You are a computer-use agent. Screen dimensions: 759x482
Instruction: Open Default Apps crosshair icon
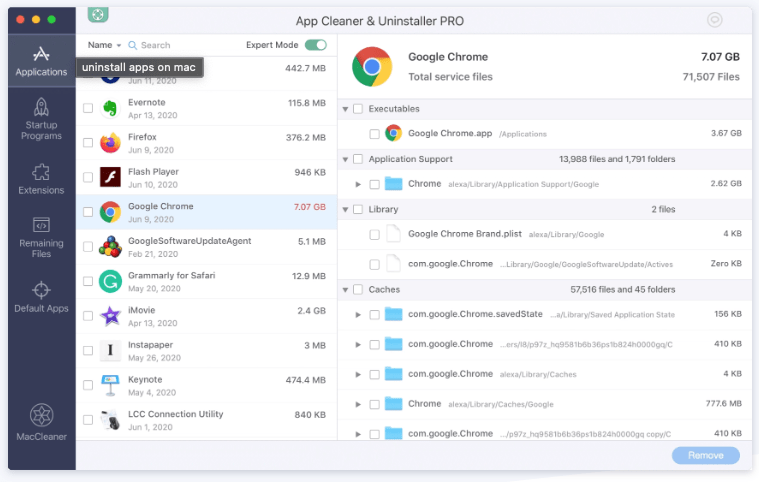coord(41,290)
